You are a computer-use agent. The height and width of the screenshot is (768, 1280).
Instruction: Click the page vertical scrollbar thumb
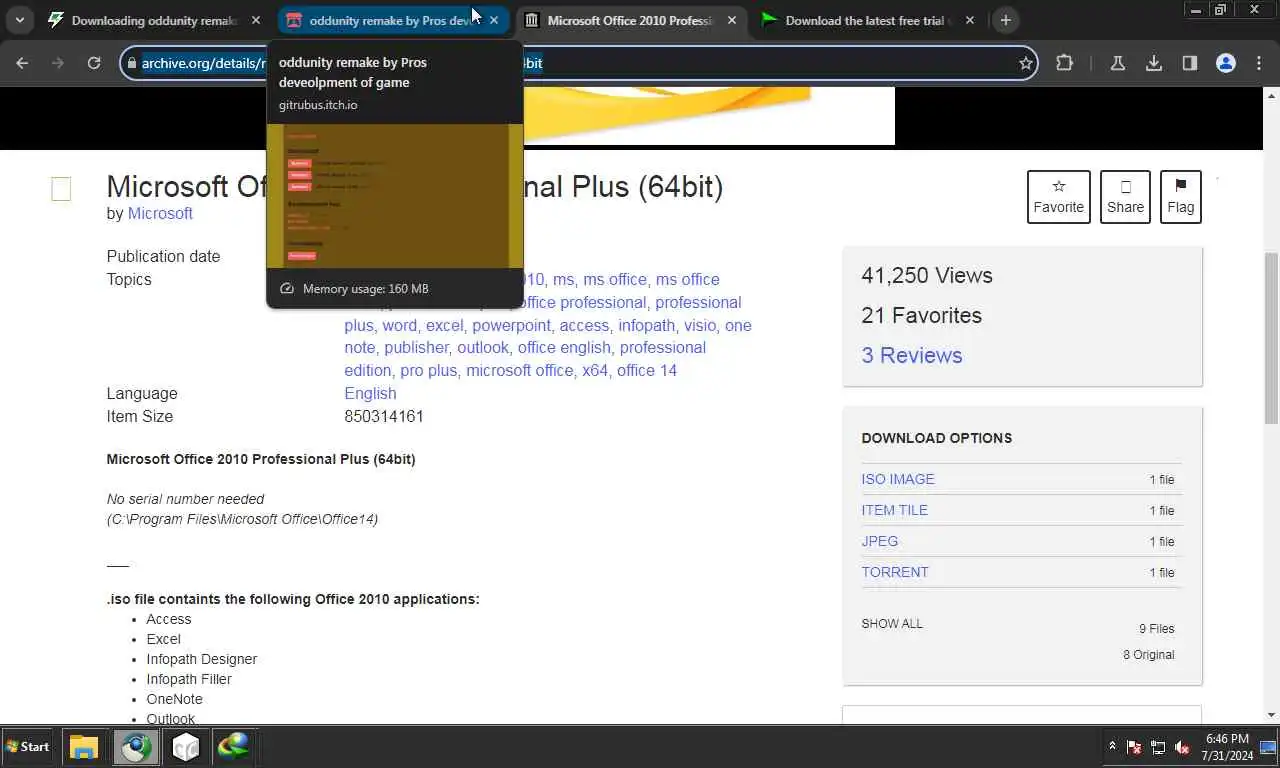1271,338
